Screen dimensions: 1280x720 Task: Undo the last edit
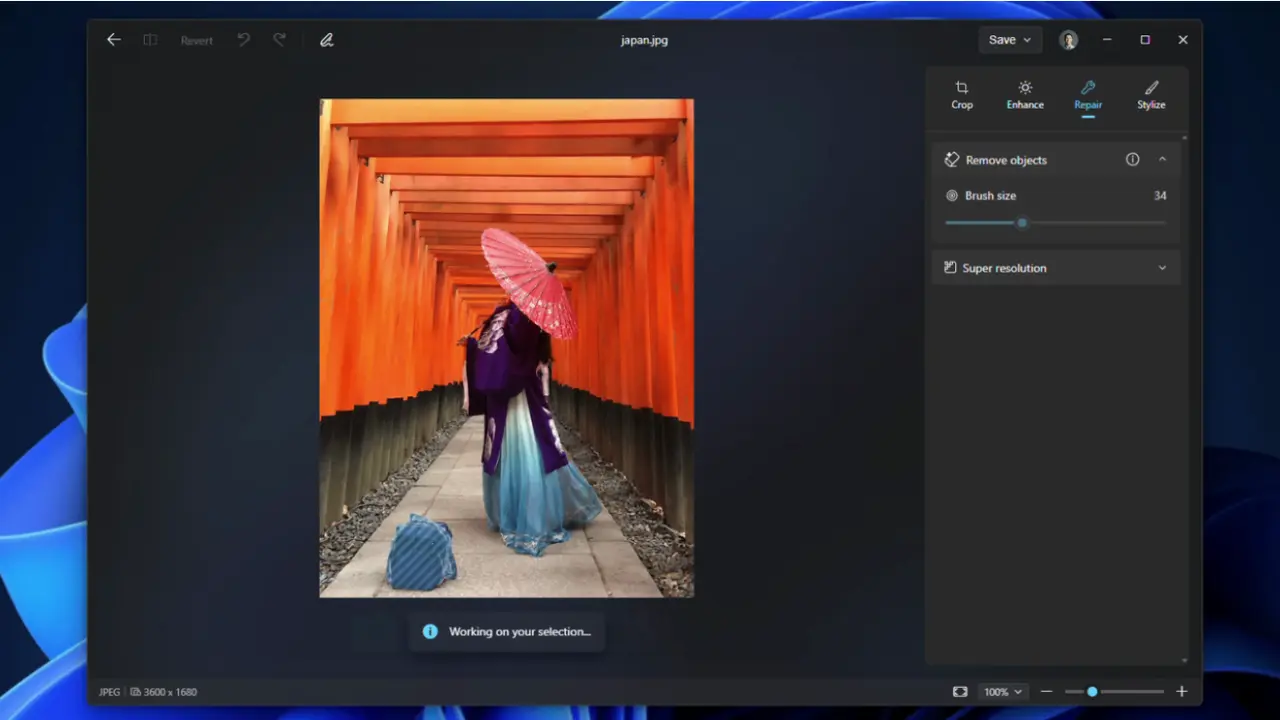click(243, 40)
